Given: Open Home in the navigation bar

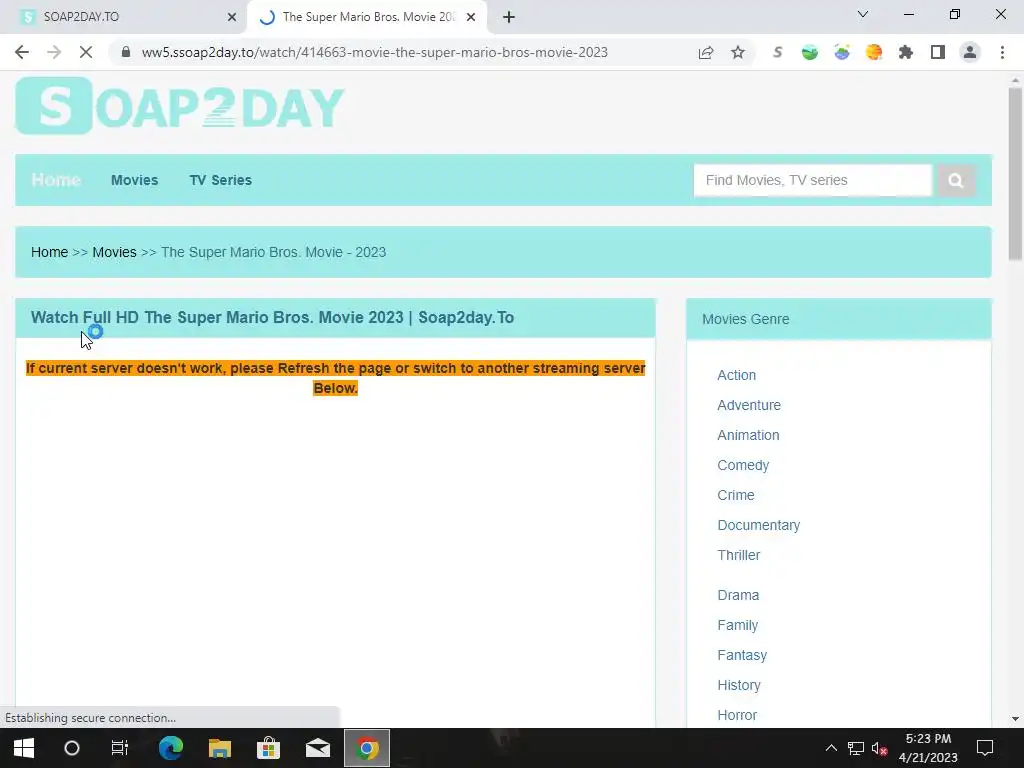Looking at the screenshot, I should (56, 180).
